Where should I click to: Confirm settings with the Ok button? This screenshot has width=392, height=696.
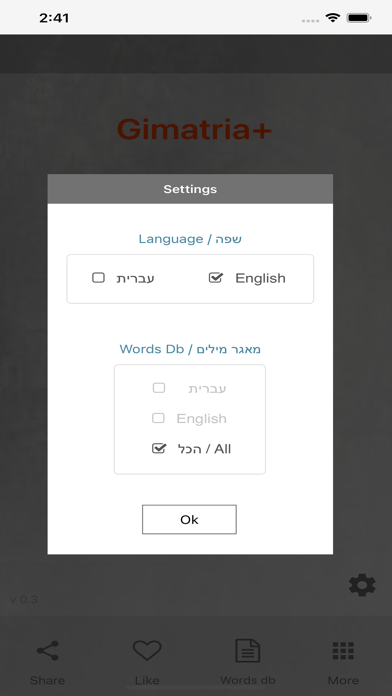coord(189,519)
